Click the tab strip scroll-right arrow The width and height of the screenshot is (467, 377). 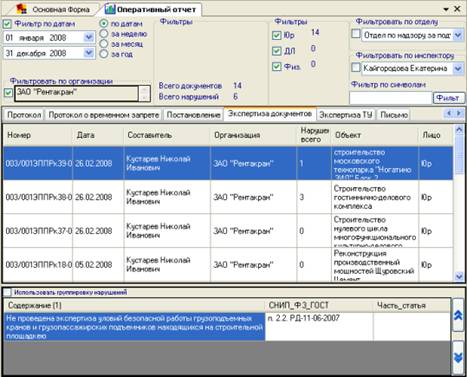[x=458, y=114]
